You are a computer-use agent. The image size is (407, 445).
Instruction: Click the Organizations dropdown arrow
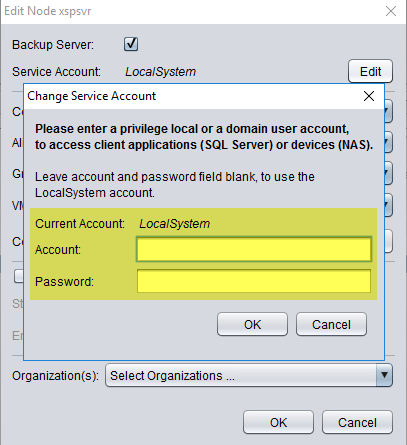[x=384, y=375]
